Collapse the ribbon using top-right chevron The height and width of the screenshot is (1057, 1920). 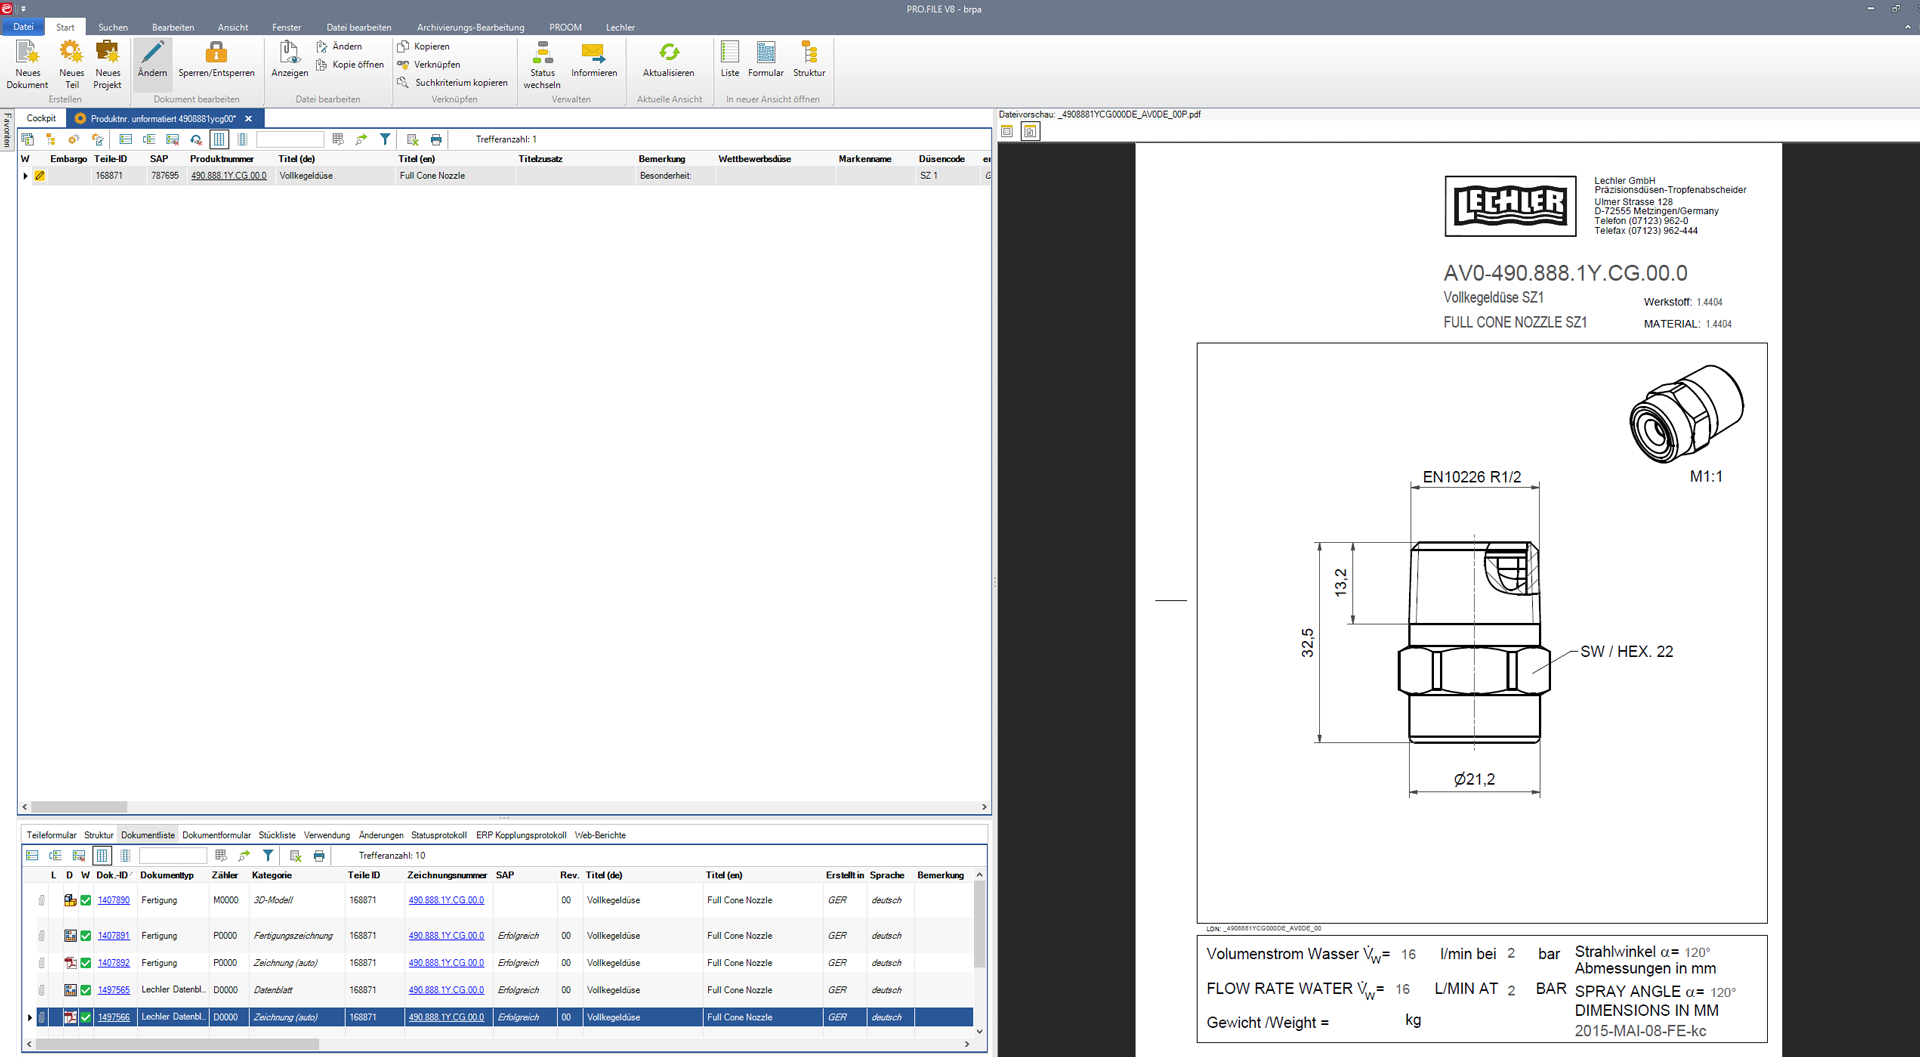tap(1907, 27)
